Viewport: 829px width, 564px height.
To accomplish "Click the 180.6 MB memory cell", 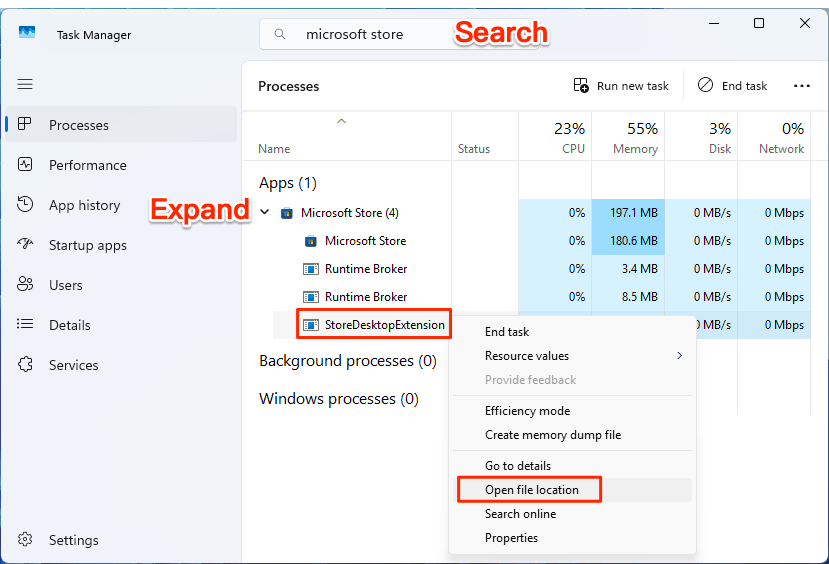I will [628, 241].
